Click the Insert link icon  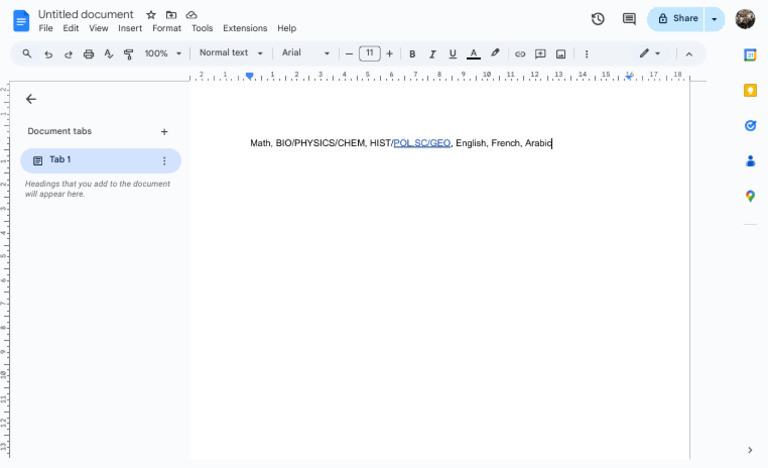519,54
